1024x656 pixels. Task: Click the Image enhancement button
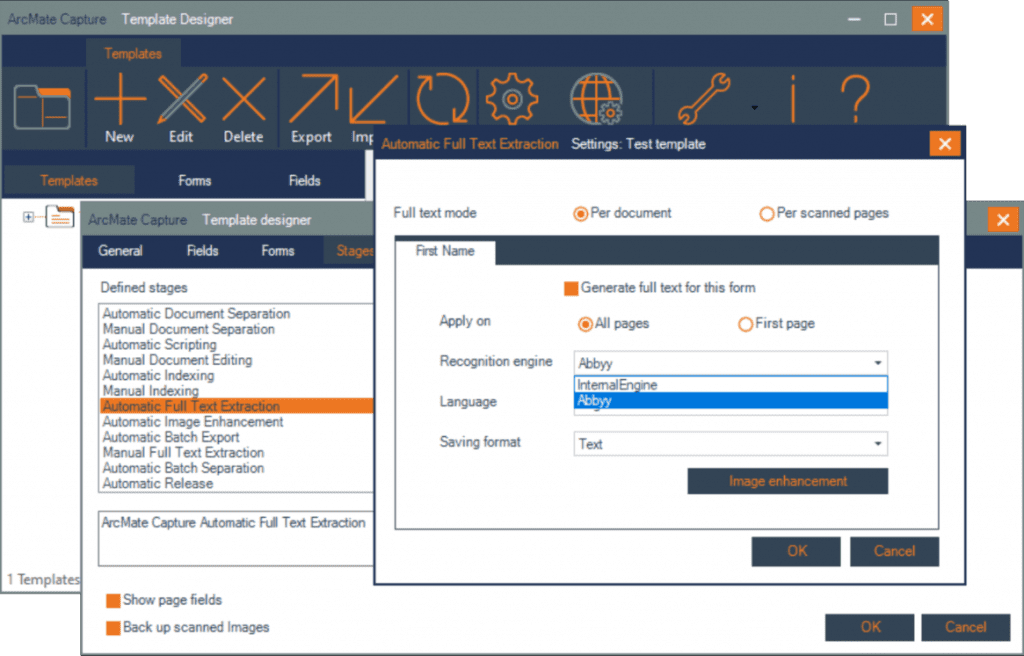coord(787,482)
